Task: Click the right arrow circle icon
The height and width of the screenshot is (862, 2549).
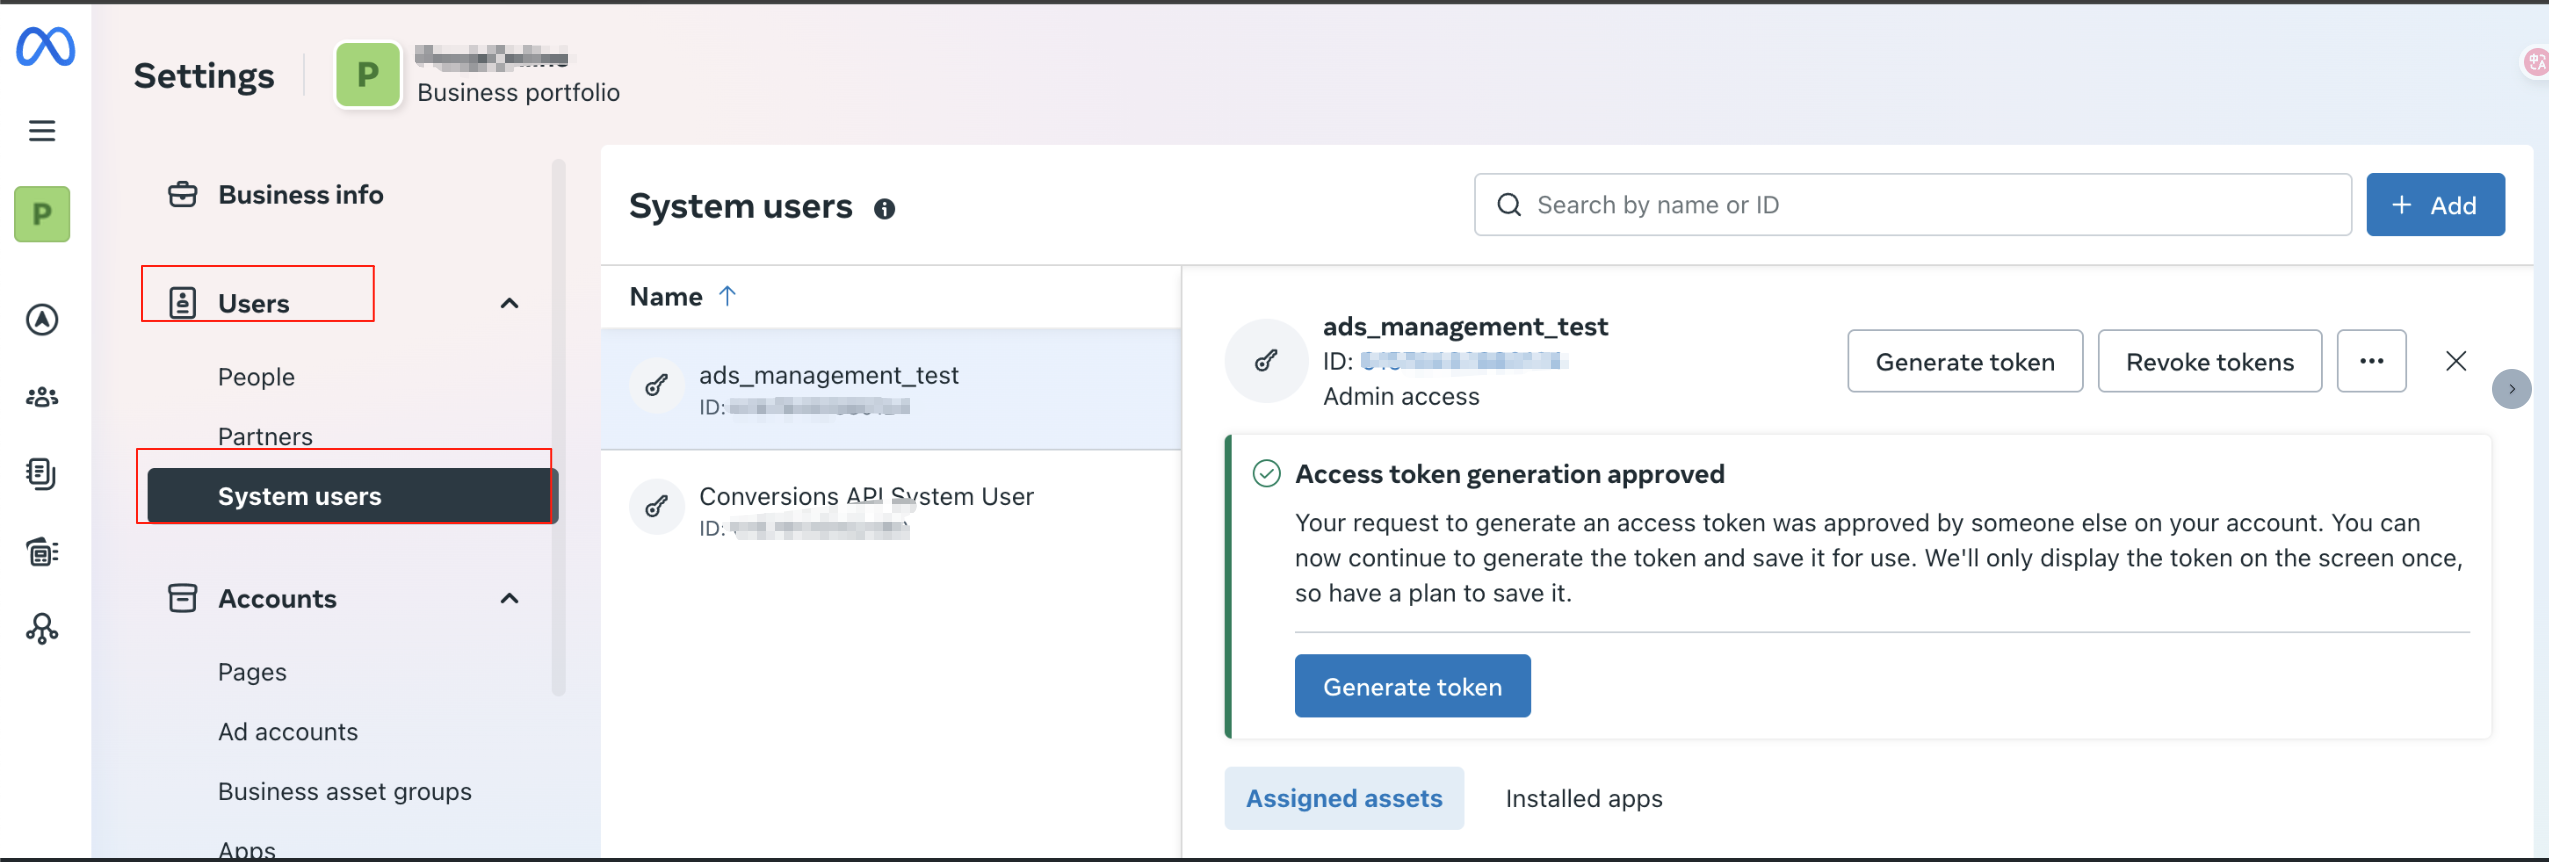Action: coord(2510,389)
